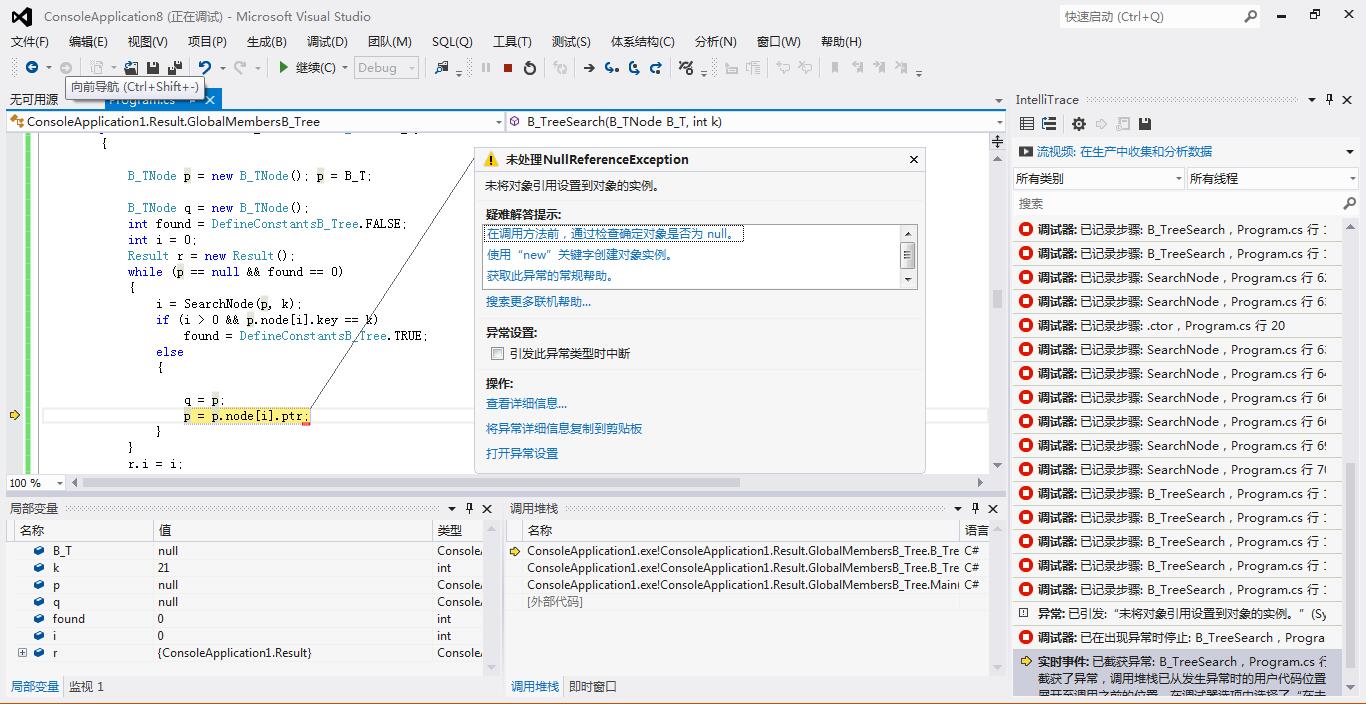Click 打开异常设置 link
1366x704 pixels.
pos(522,453)
